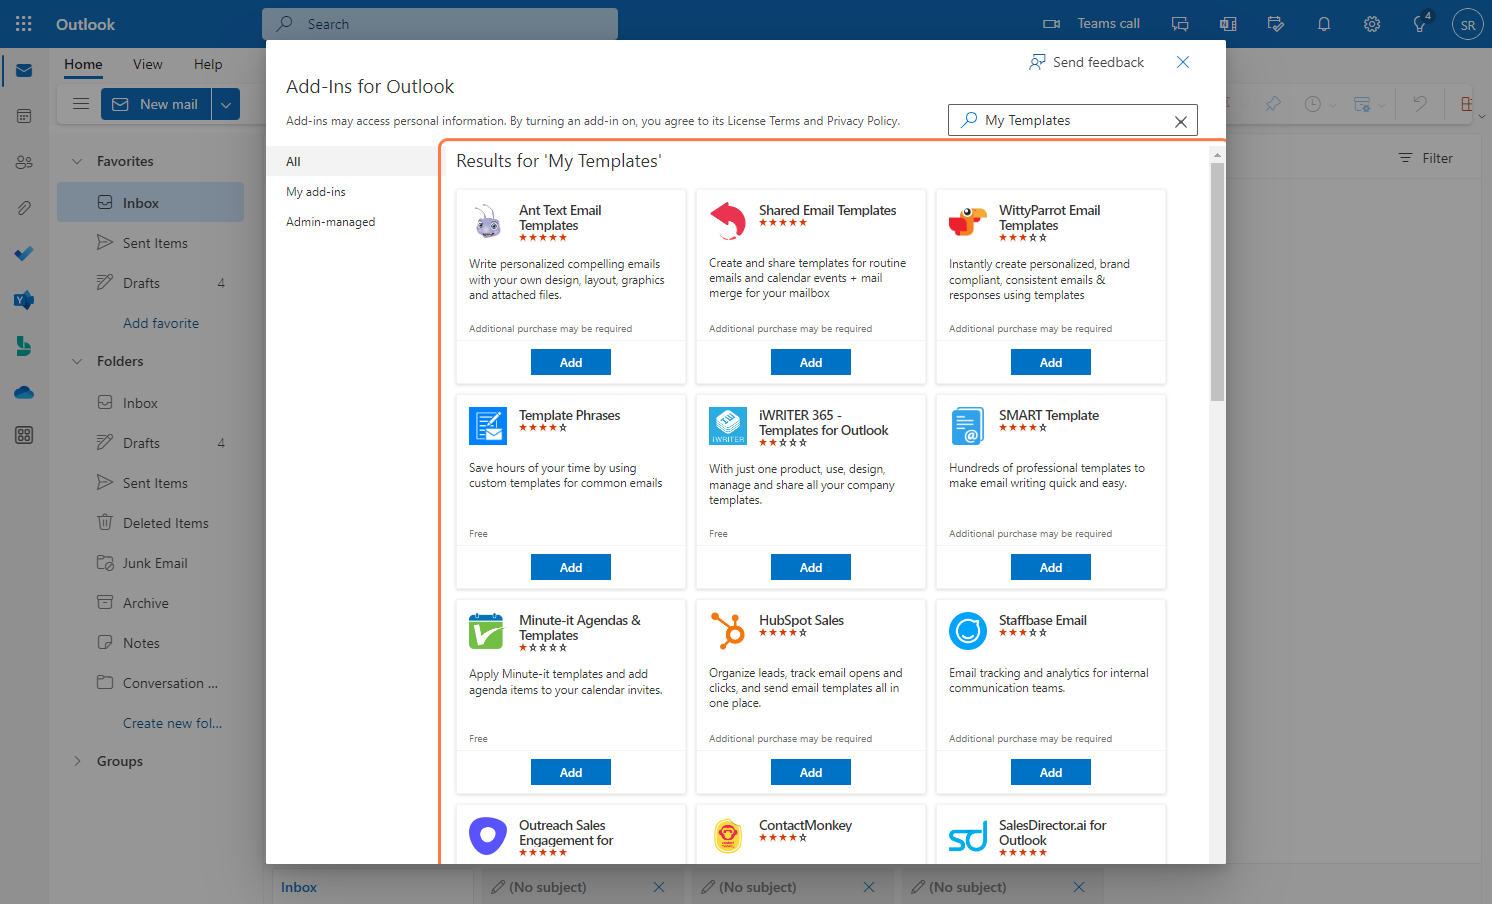Select the Admin-managed category
This screenshot has width=1492, height=904.
pos(352,222)
